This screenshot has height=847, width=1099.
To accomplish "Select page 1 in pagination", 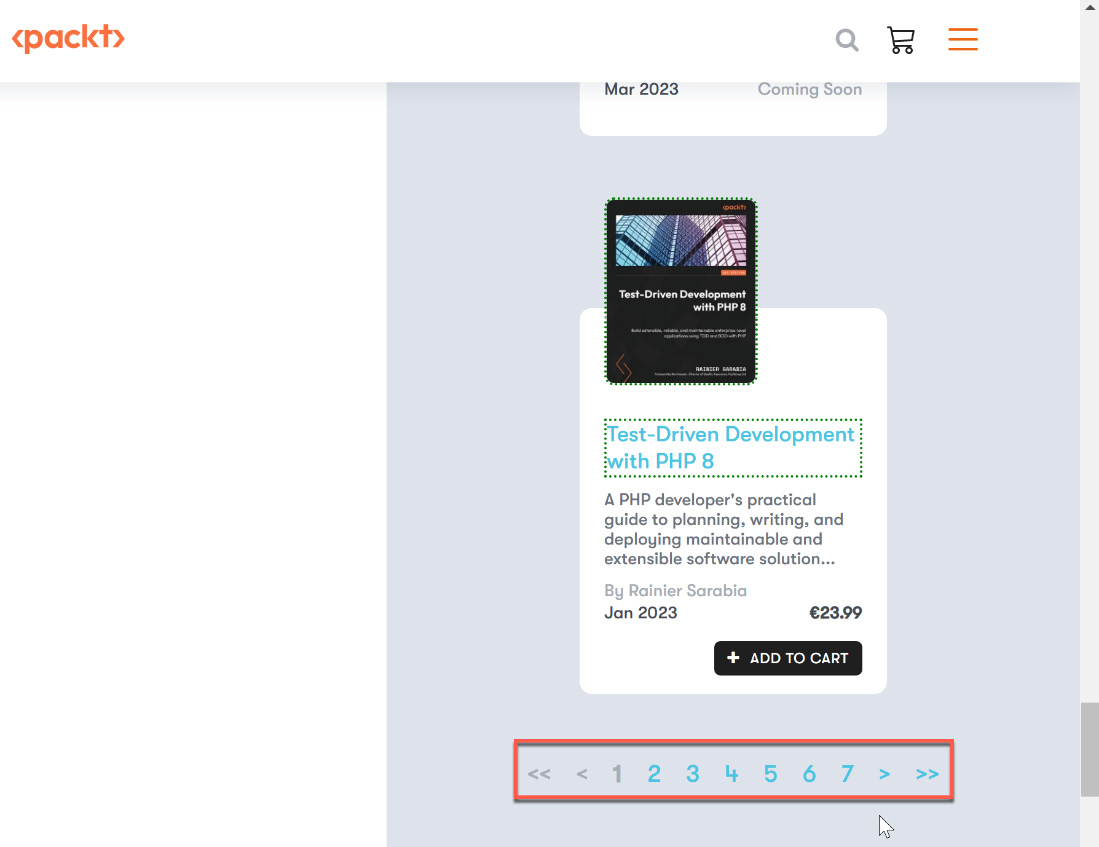I will pyautogui.click(x=617, y=774).
